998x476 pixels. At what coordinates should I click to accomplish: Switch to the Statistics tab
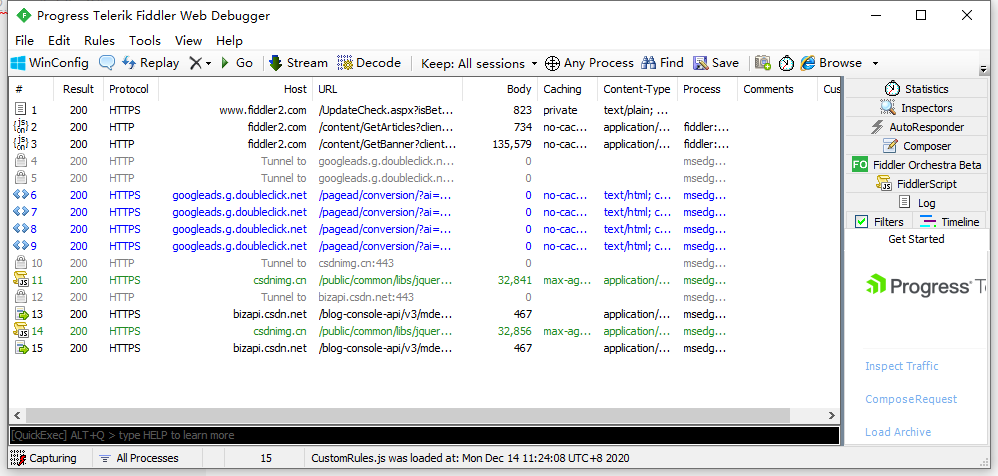[x=917, y=88]
